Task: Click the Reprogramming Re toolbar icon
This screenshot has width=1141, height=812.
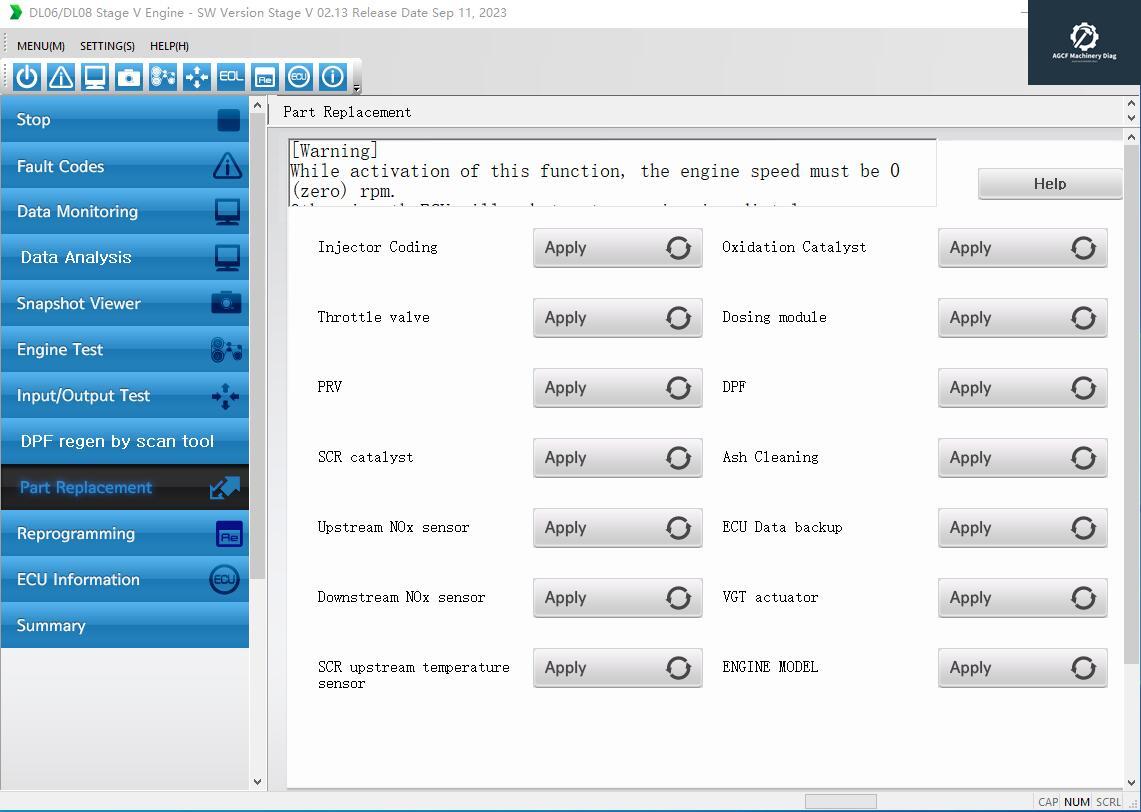Action: pos(264,77)
